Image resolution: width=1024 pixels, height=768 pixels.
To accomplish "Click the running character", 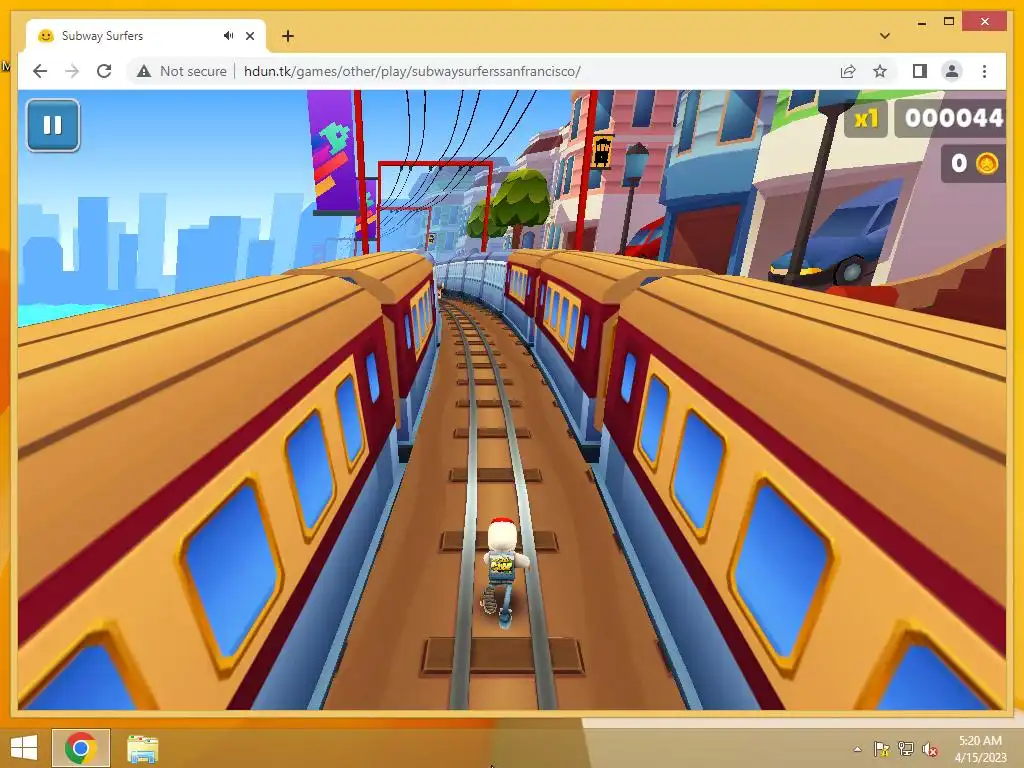I will point(502,571).
